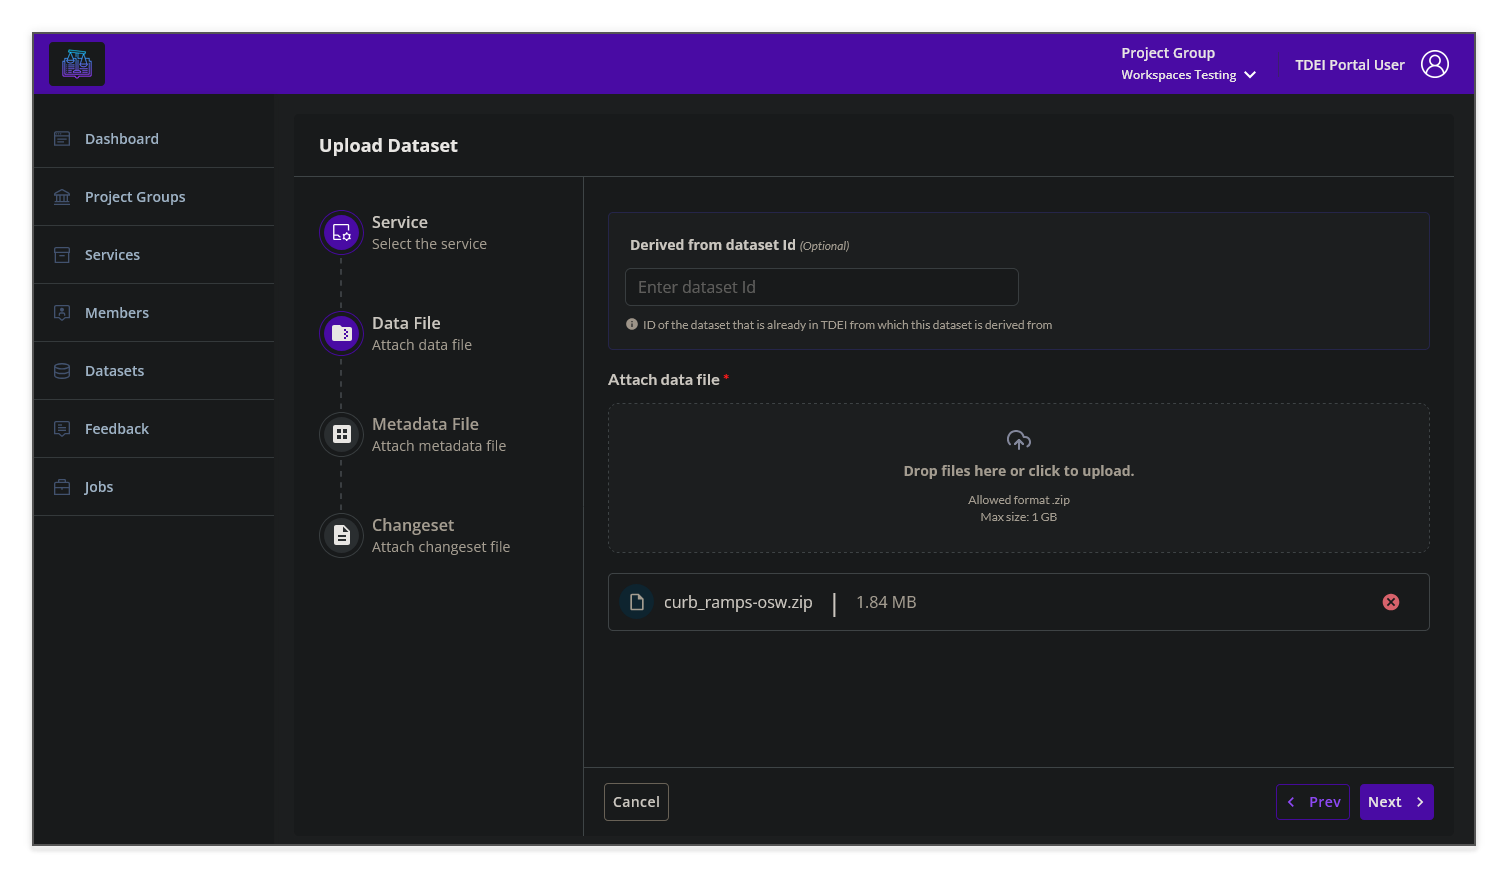
Task: Remove curb_ramps-osw.zip with the red X
Action: [1390, 602]
